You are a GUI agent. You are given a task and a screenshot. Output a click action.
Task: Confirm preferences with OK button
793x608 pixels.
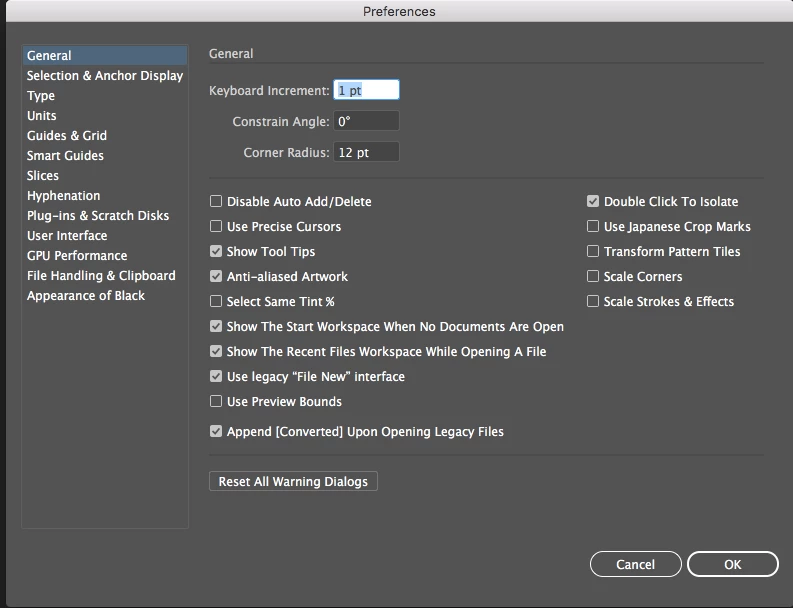(x=732, y=564)
